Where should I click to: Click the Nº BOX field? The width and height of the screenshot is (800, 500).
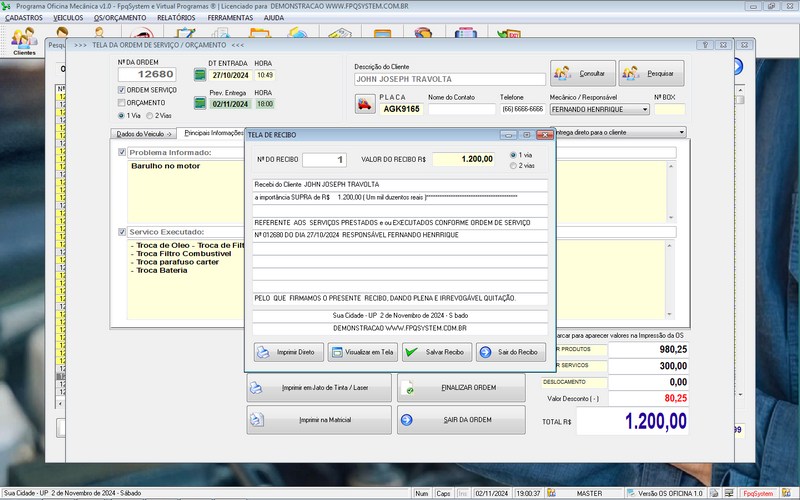[x=669, y=109]
